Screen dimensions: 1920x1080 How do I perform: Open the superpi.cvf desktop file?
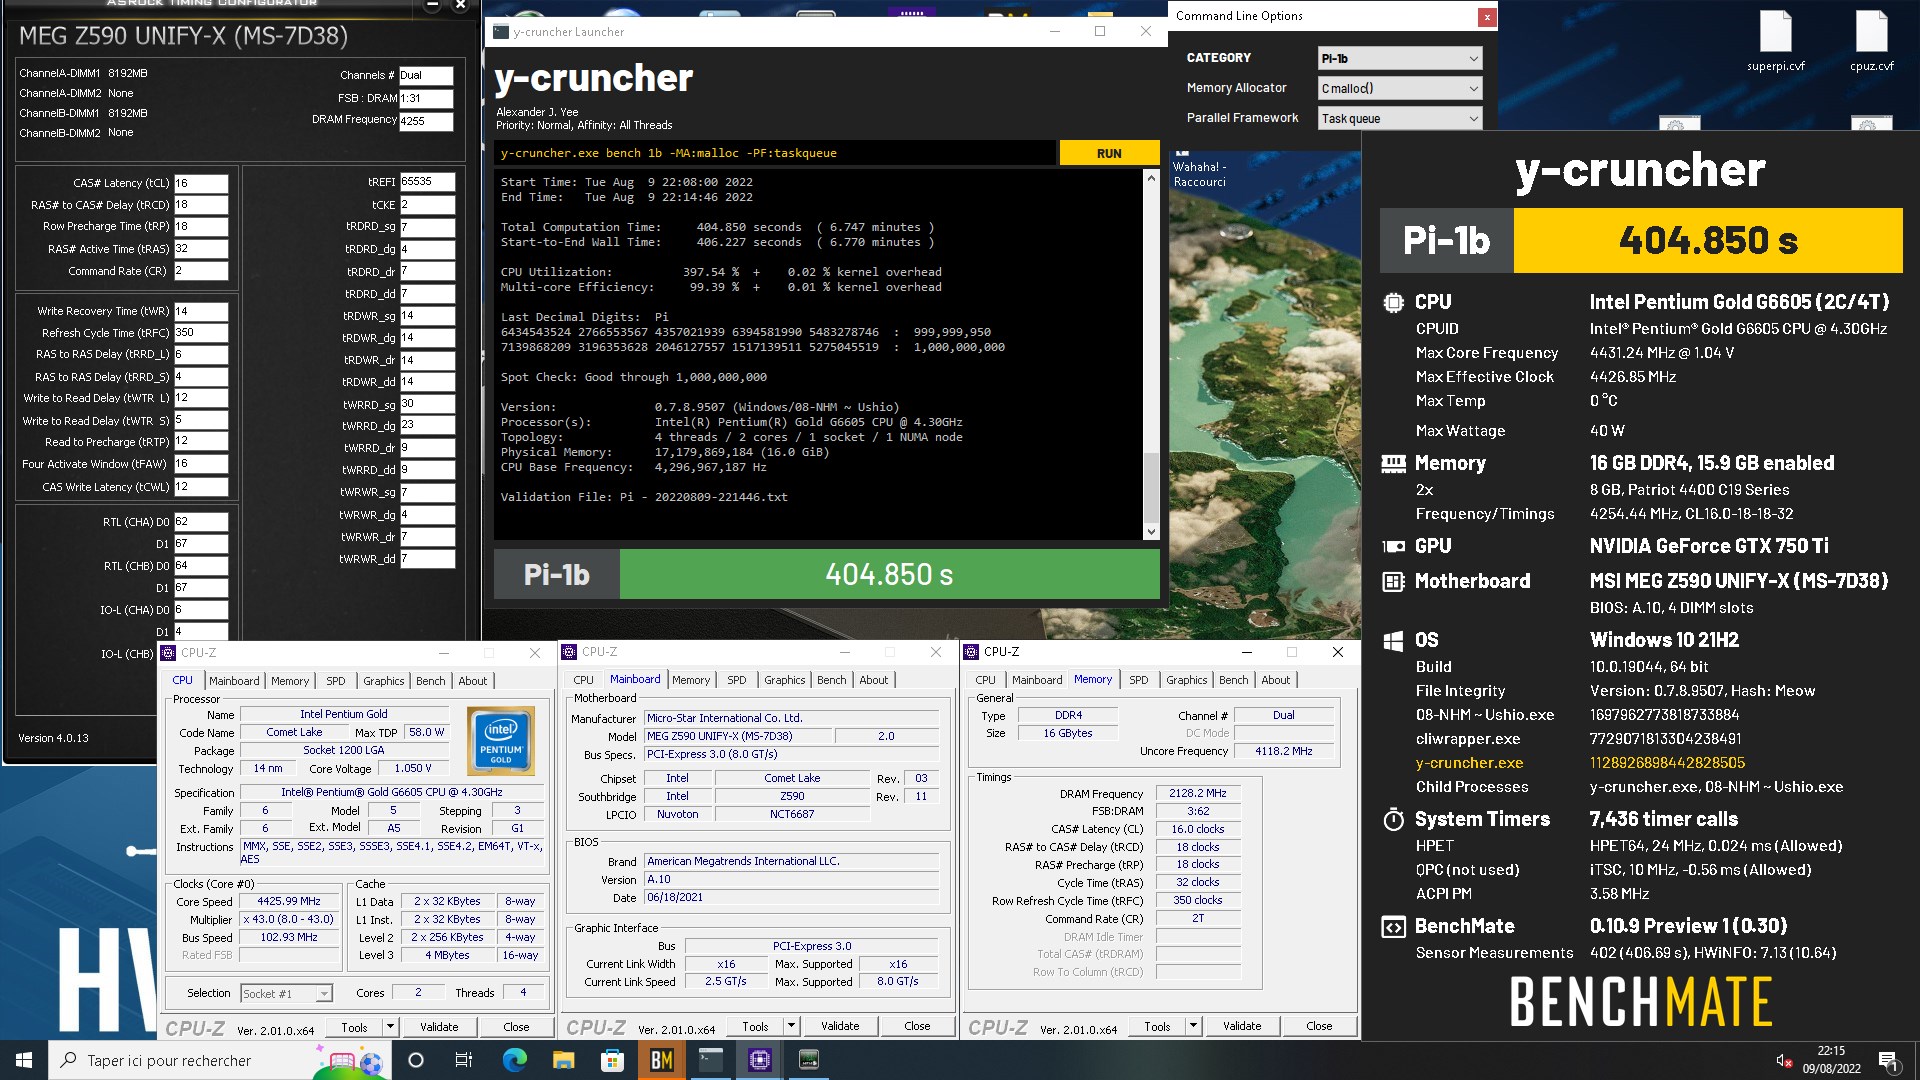pyautogui.click(x=1776, y=41)
